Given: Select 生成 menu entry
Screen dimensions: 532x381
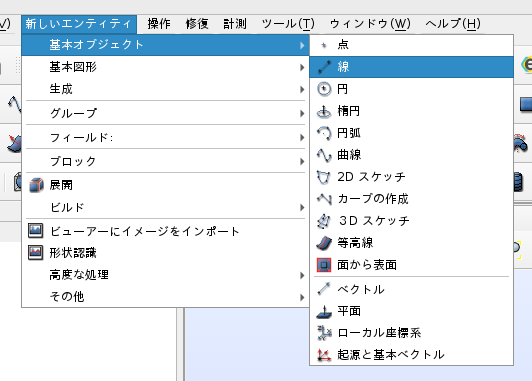Looking at the screenshot, I should [x=165, y=89].
